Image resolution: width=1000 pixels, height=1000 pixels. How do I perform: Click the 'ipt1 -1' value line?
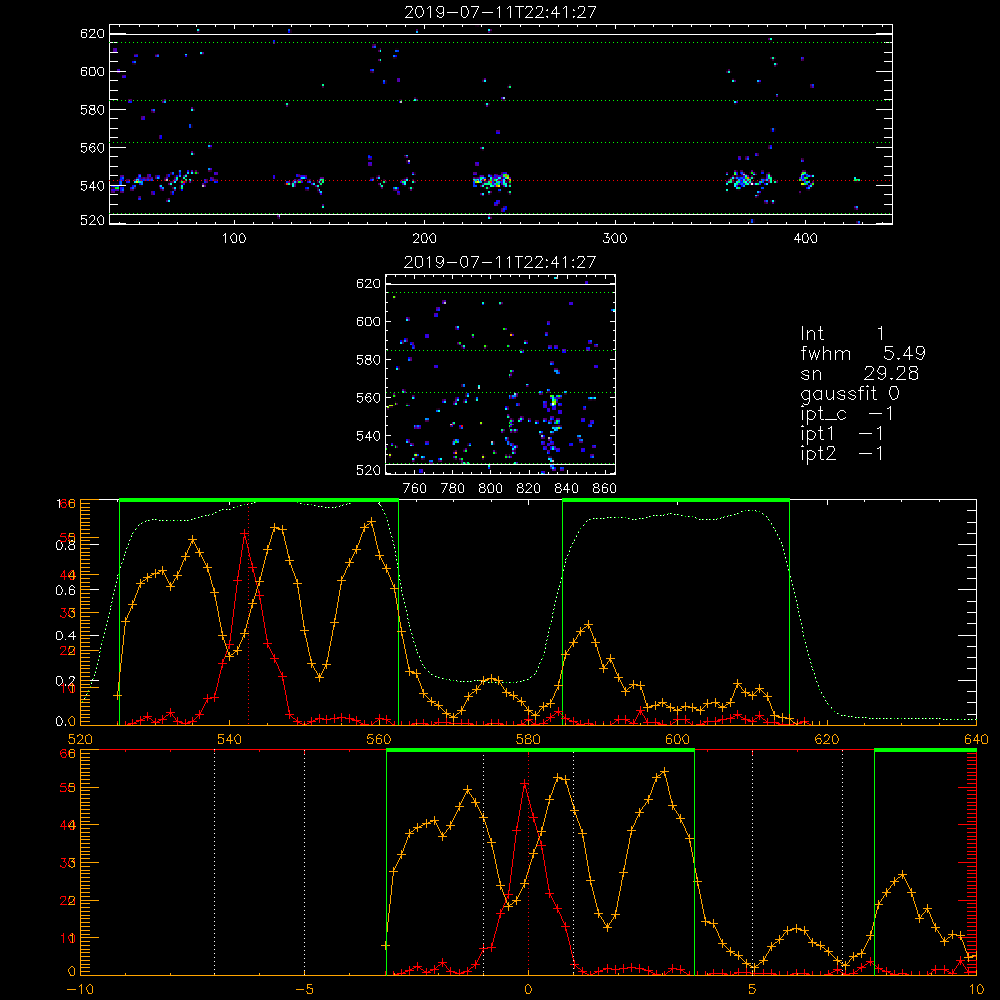[842, 434]
